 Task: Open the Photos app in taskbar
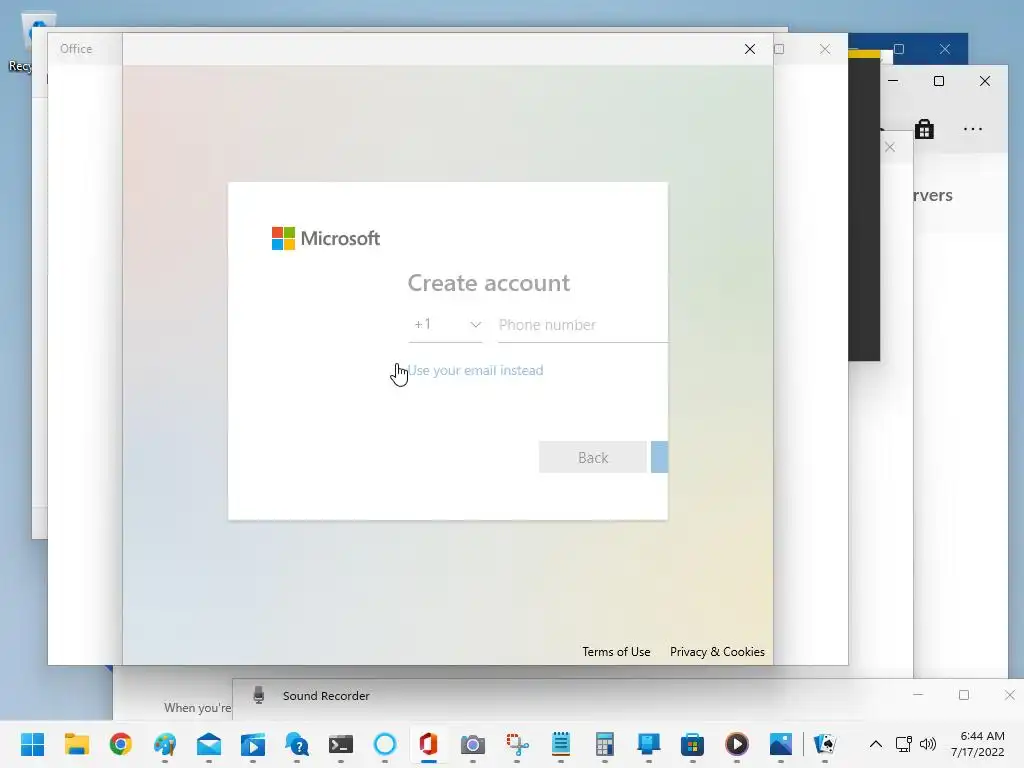click(780, 744)
